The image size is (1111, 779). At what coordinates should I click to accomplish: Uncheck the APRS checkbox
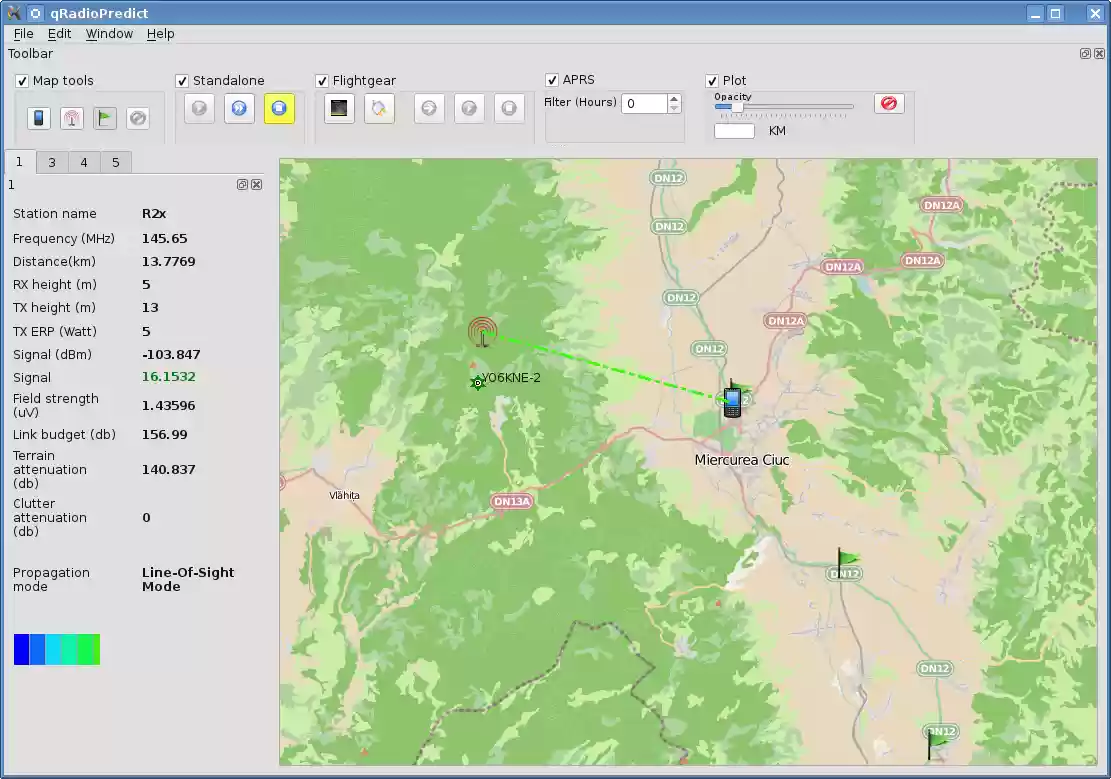click(552, 80)
